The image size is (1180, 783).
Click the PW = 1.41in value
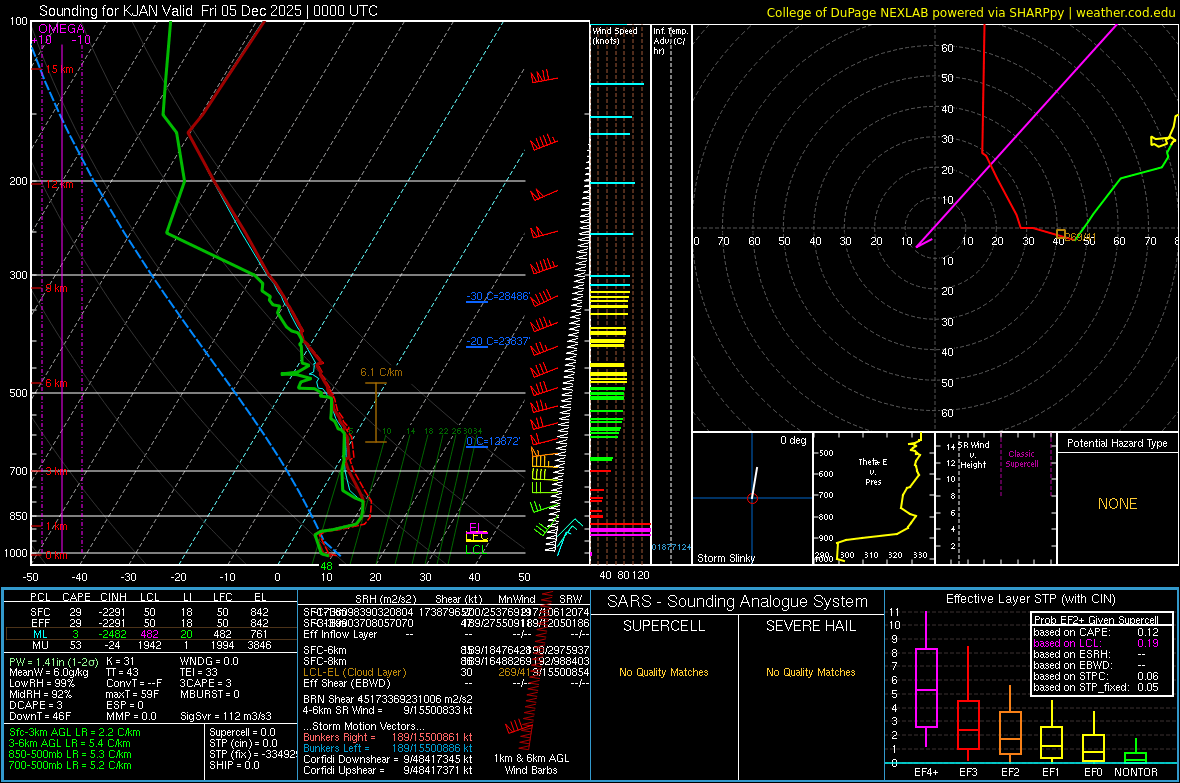(x=54, y=662)
